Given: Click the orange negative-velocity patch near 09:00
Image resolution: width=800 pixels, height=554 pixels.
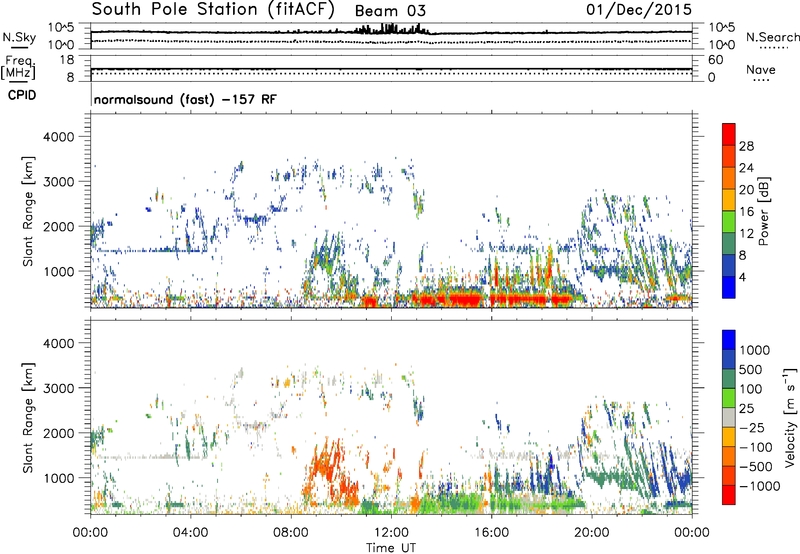Looking at the screenshot, I should 329,472.
